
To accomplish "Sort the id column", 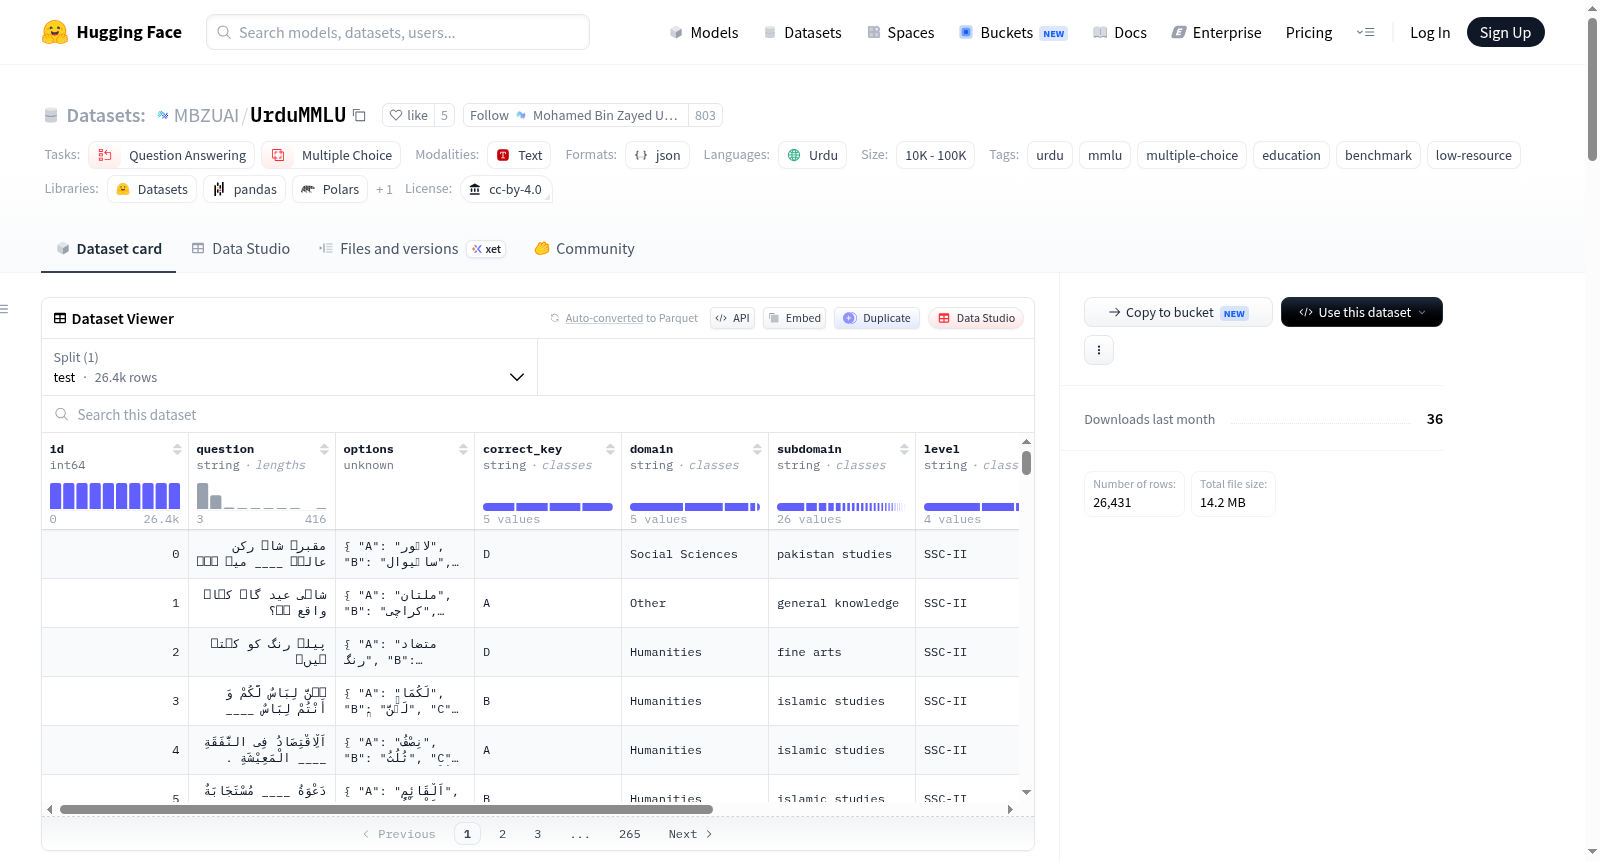I will 177,449.
